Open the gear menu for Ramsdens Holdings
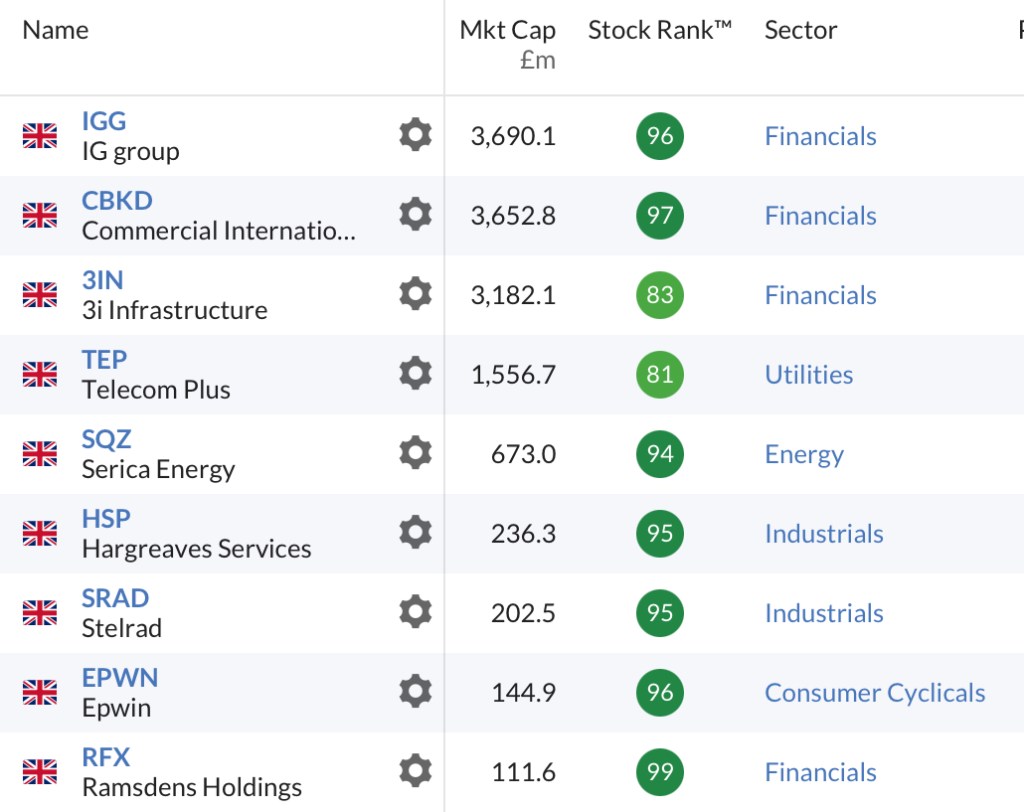The image size is (1024, 812). (415, 771)
